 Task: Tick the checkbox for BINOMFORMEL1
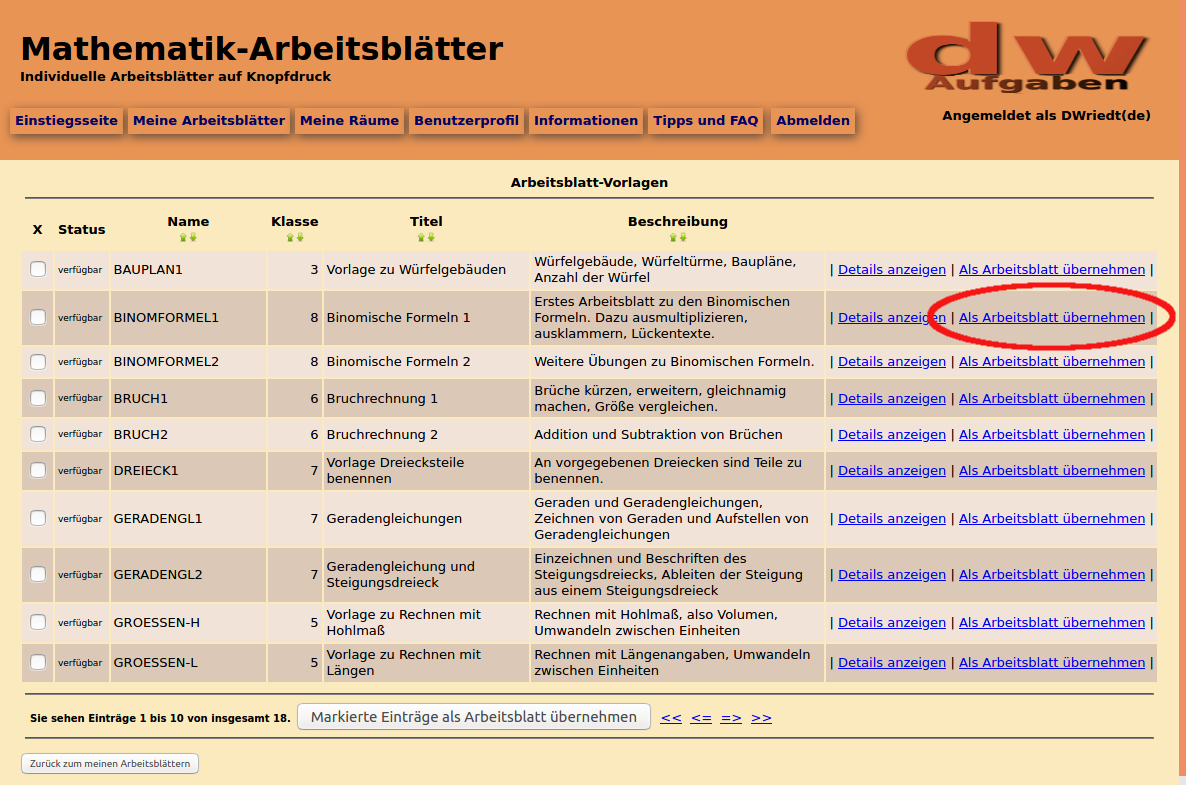38,317
